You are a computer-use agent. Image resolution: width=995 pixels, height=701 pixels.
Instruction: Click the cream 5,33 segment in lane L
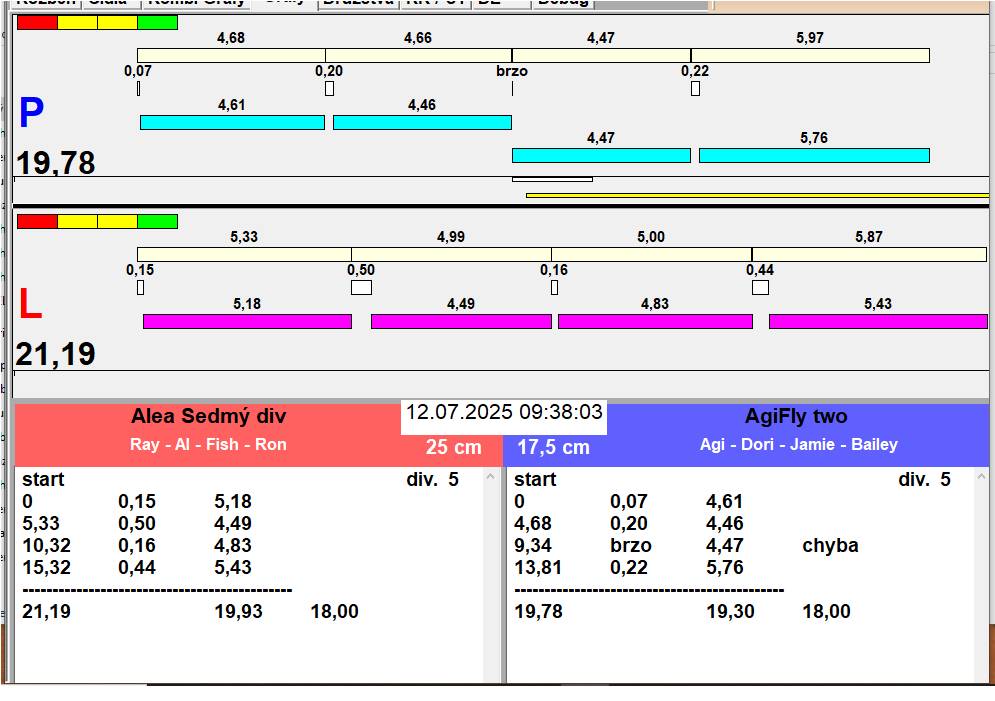coord(244,254)
